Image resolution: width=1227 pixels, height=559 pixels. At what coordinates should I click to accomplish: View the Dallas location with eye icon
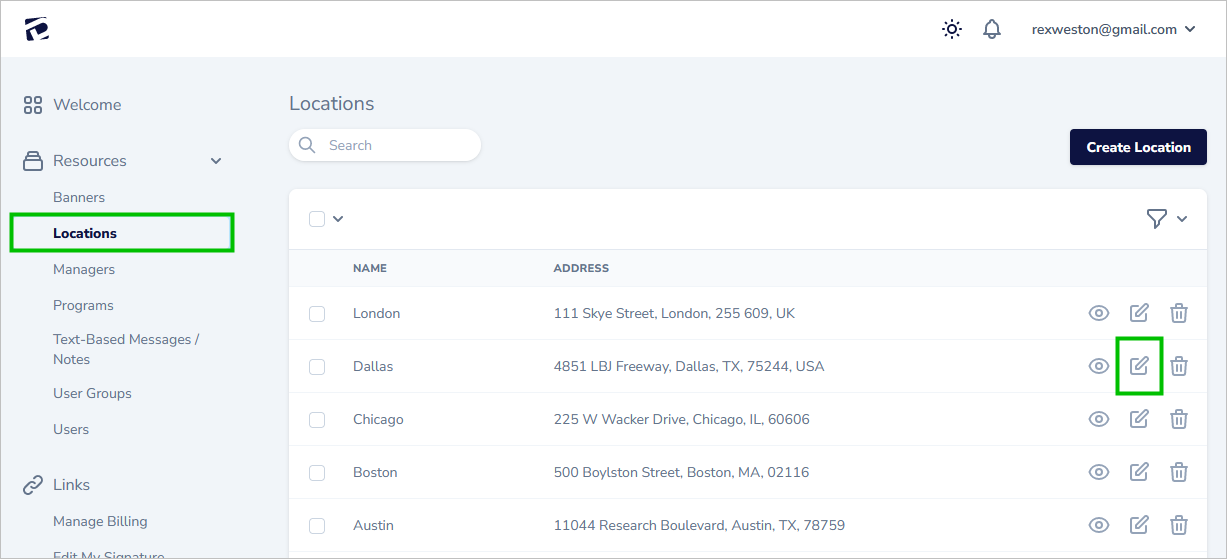pyautogui.click(x=1099, y=366)
